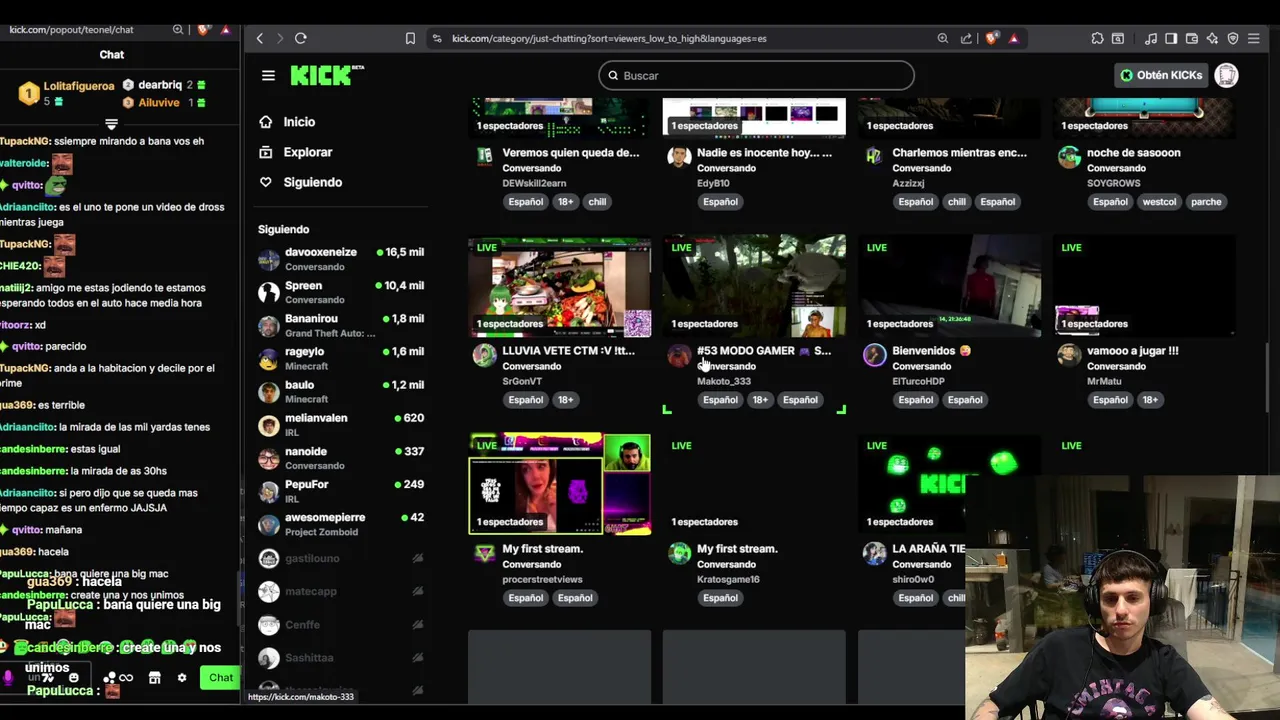The image size is (1280, 720).
Task: Open Makoto_333 stream thumbnail
Action: tap(755, 286)
